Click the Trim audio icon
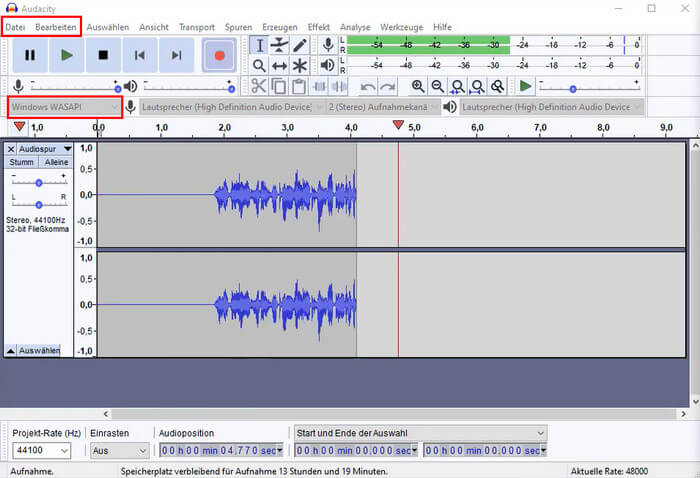The height and width of the screenshot is (478, 700). pyautogui.click(x=319, y=86)
